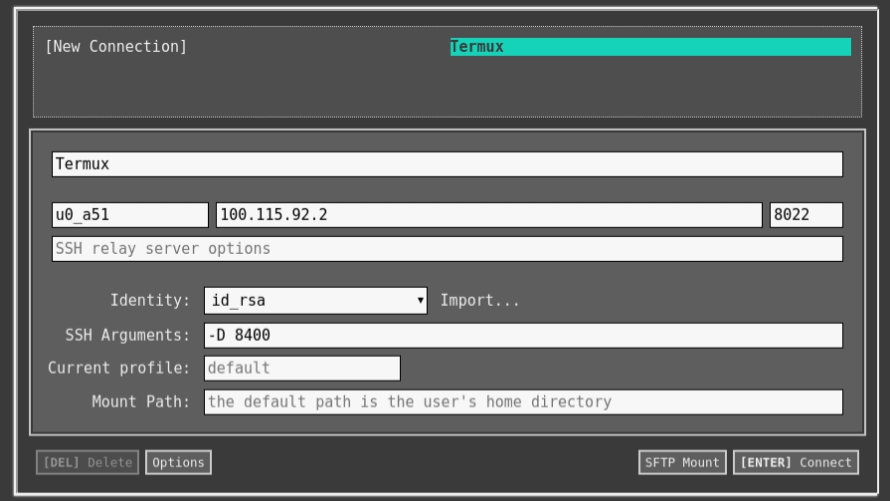Click the Import... identity link
This screenshot has width=890, height=501.
[x=480, y=300]
